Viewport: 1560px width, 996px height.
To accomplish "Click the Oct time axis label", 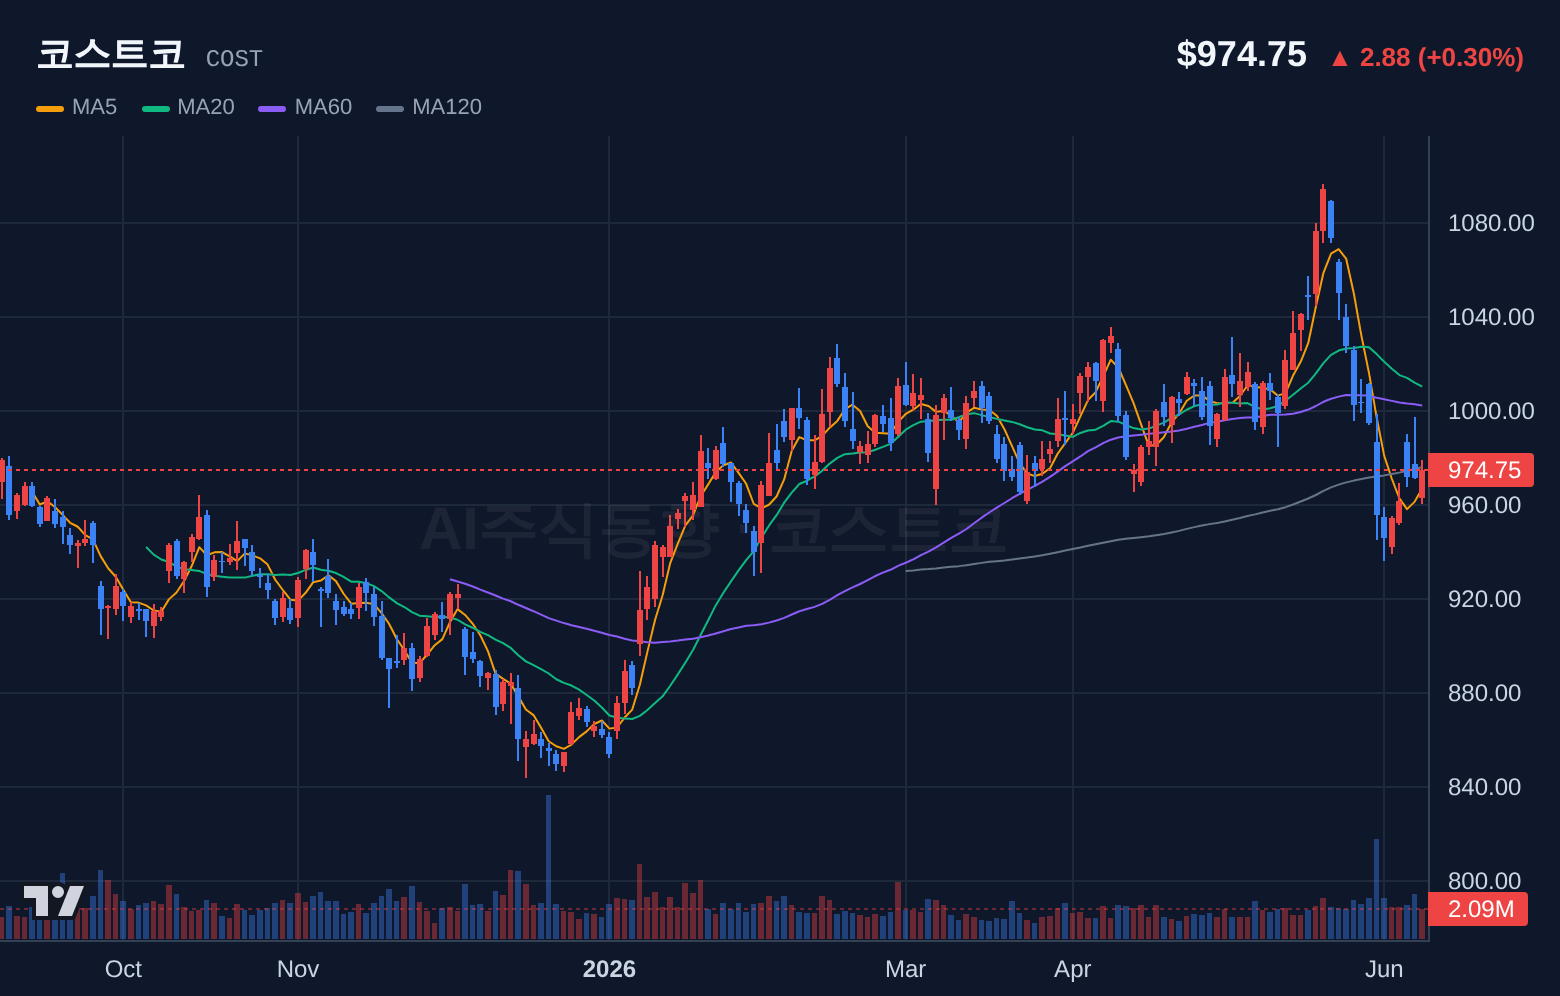I will pyautogui.click(x=123, y=969).
